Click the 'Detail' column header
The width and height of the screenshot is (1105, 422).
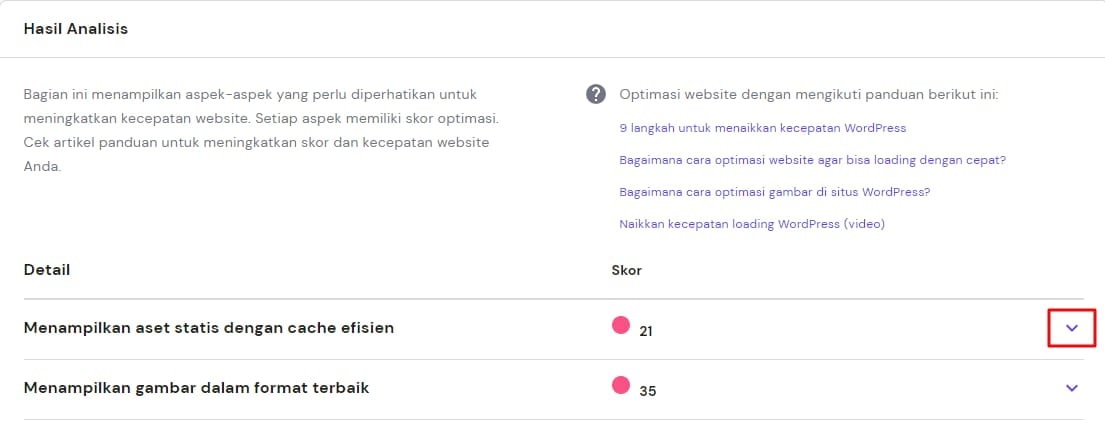(x=47, y=270)
